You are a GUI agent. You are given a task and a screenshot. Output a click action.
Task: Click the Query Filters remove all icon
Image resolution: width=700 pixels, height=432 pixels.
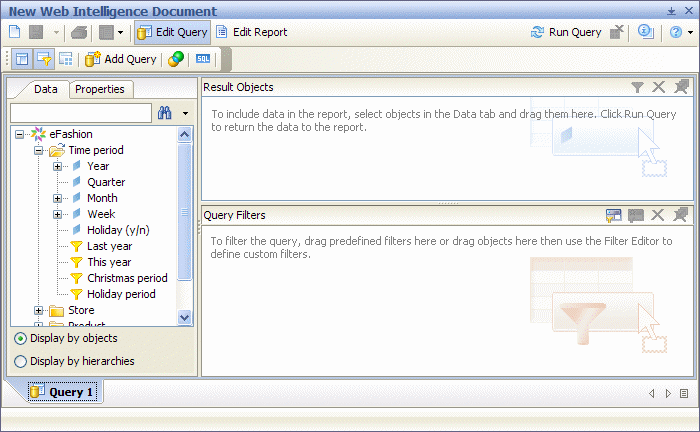680,215
